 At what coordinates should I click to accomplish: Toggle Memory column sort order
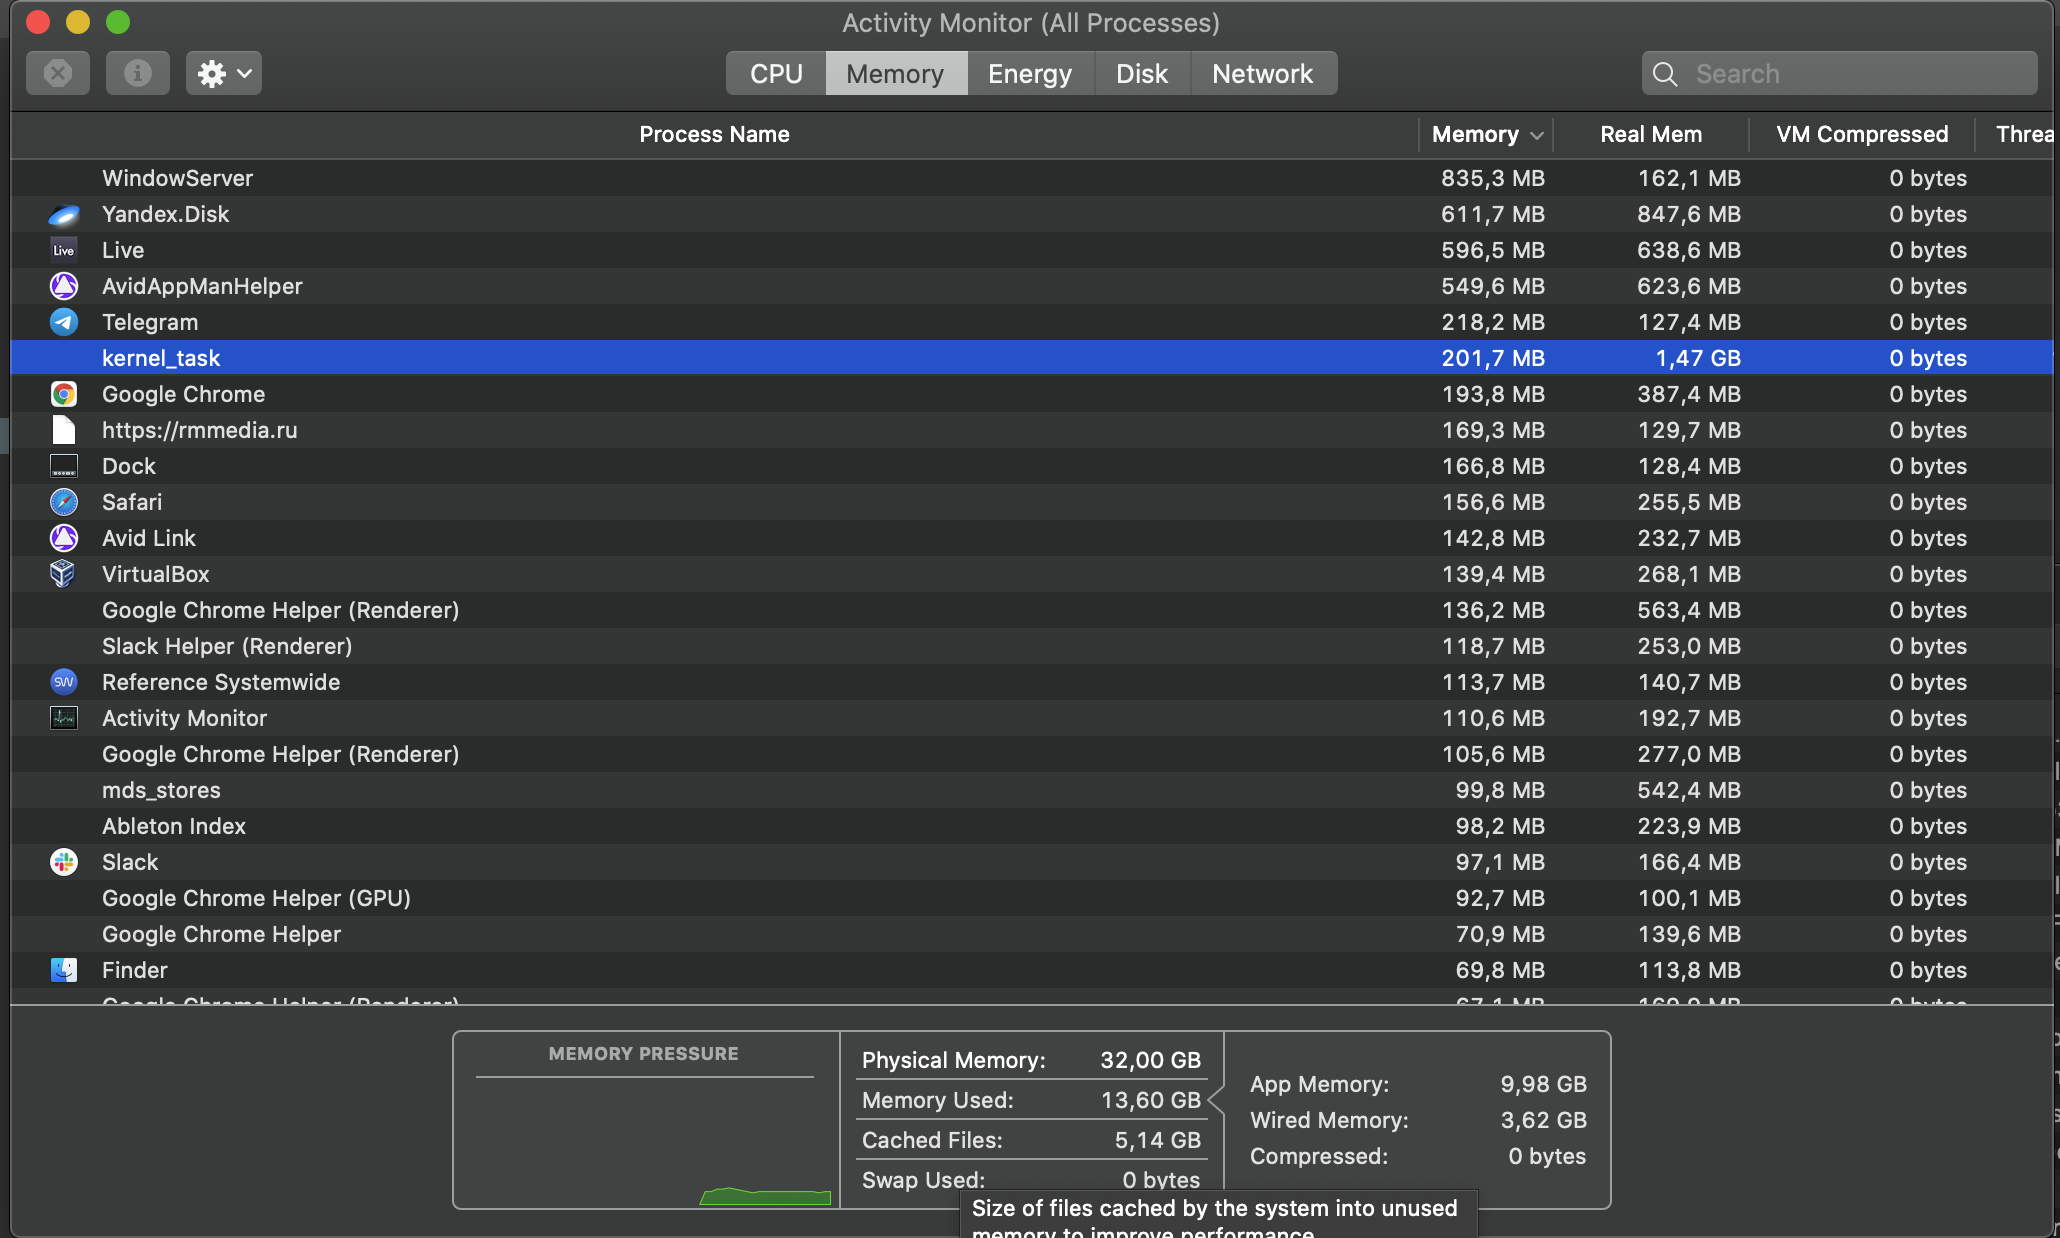click(1487, 134)
